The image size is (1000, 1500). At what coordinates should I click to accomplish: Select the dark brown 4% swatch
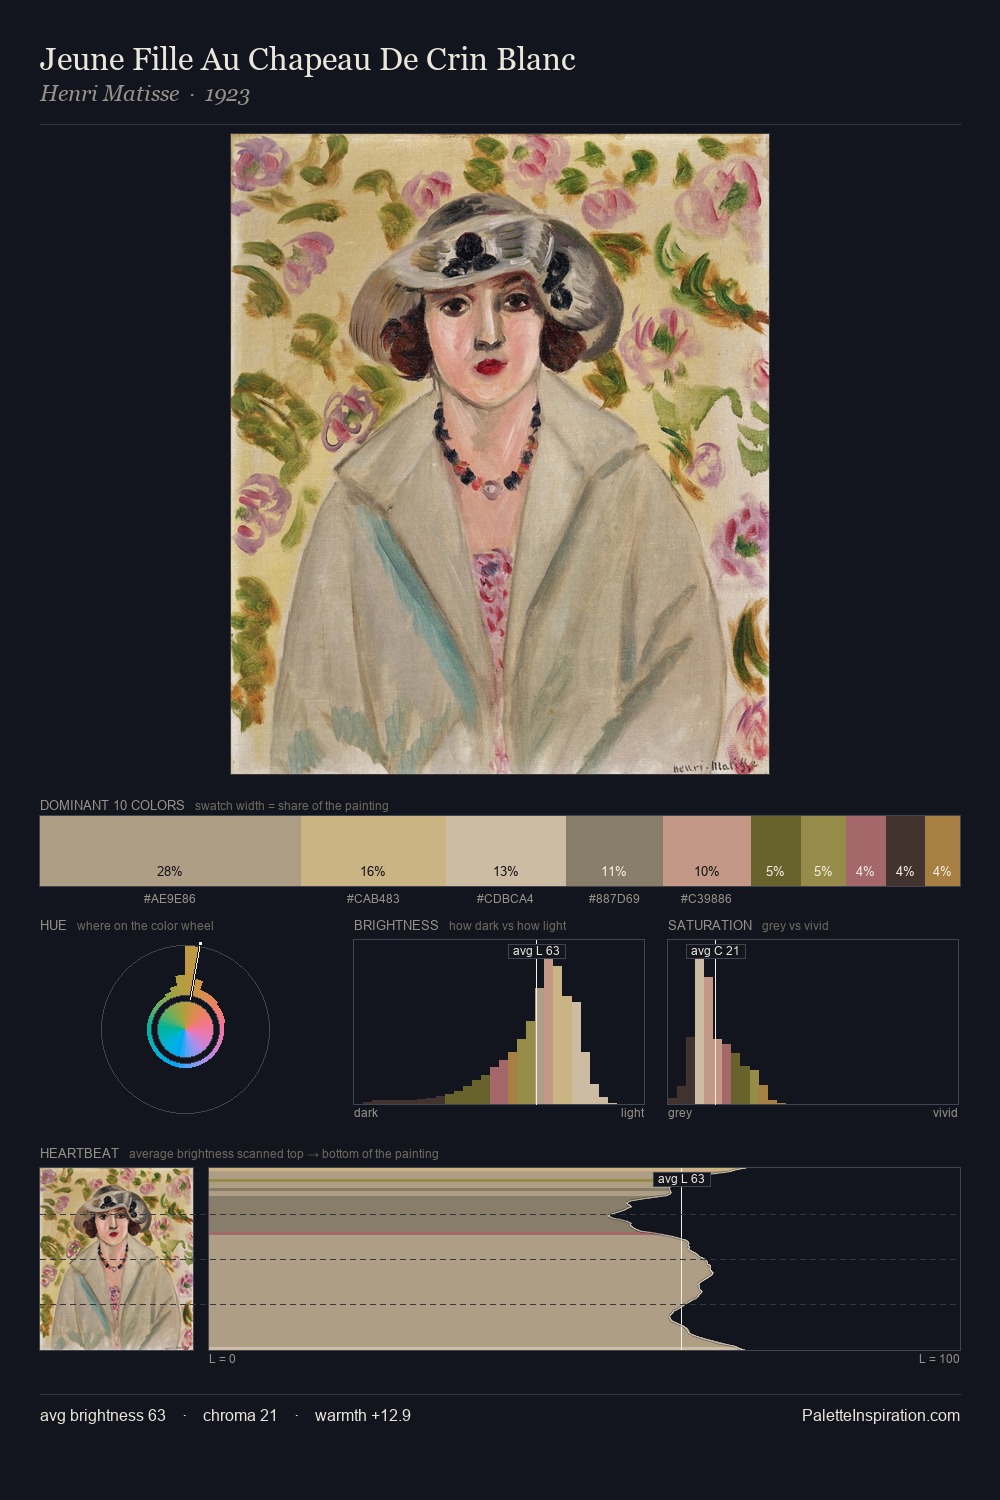tap(905, 851)
